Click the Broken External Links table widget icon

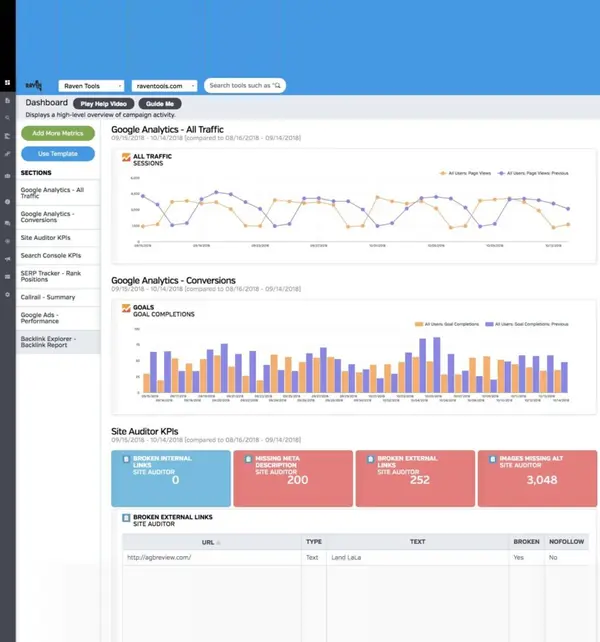126,518
